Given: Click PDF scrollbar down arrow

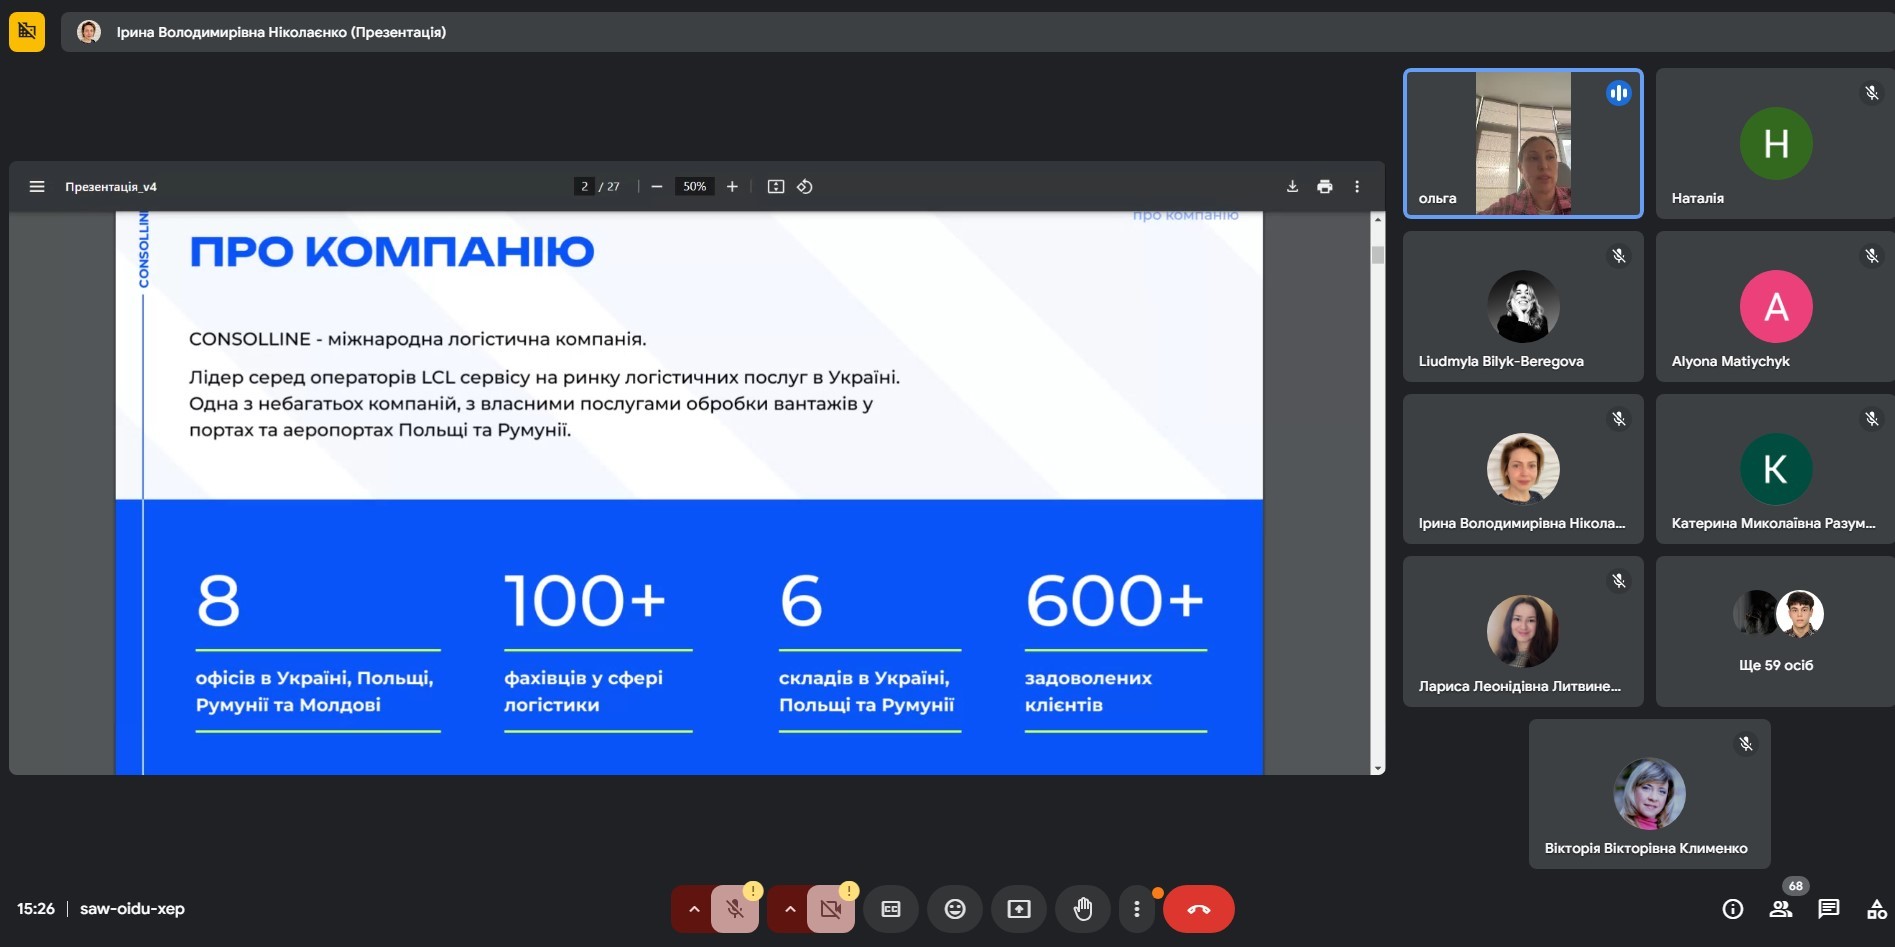Looking at the screenshot, I should 1378,768.
